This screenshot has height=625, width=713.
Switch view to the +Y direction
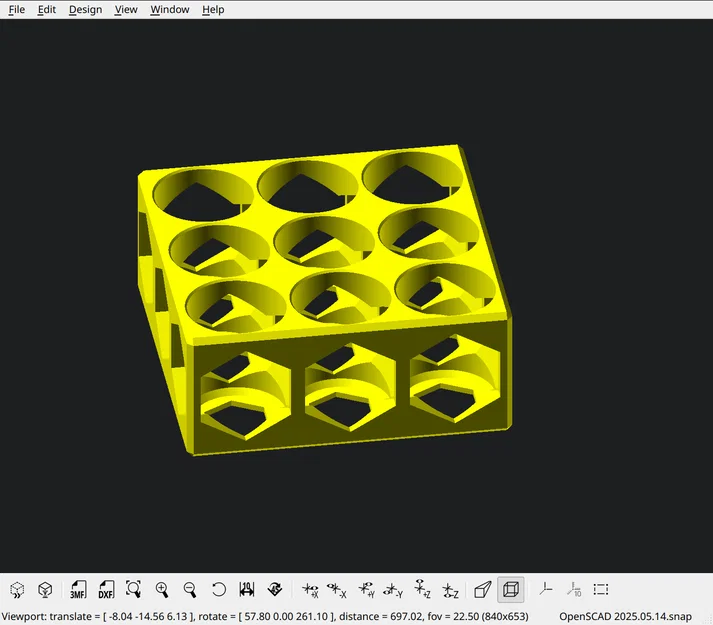367,590
